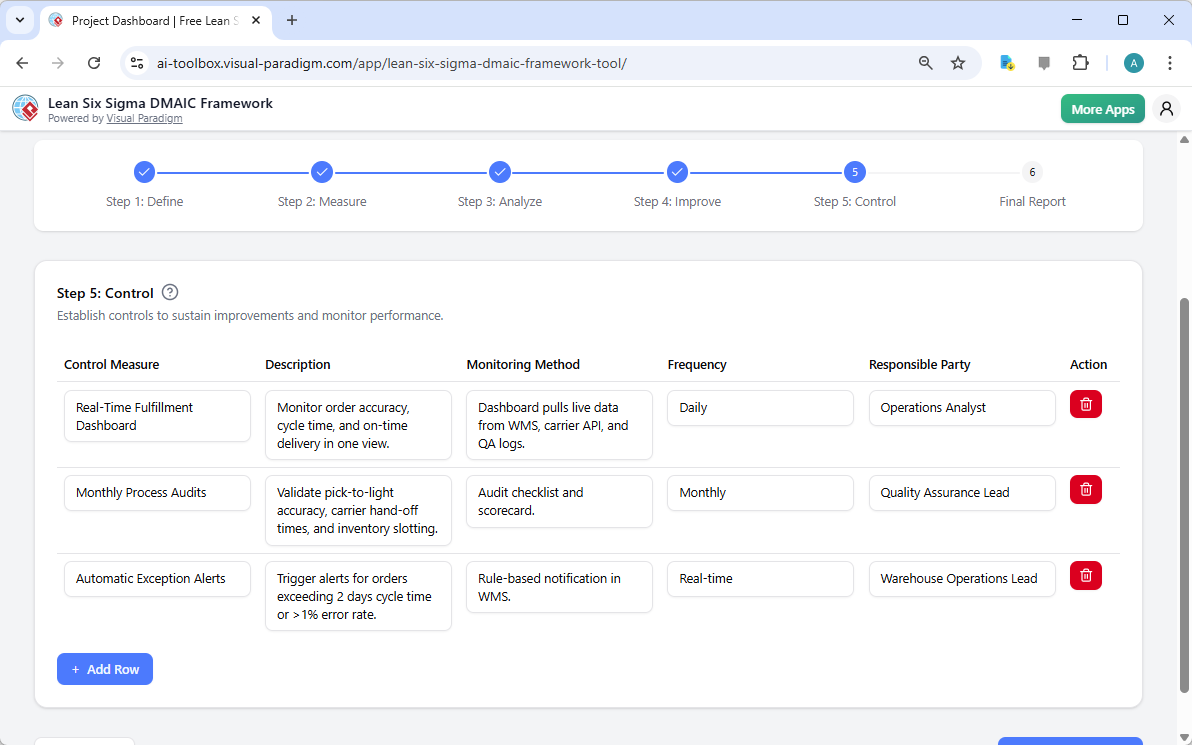Bookmark this page via the star icon

(958, 62)
